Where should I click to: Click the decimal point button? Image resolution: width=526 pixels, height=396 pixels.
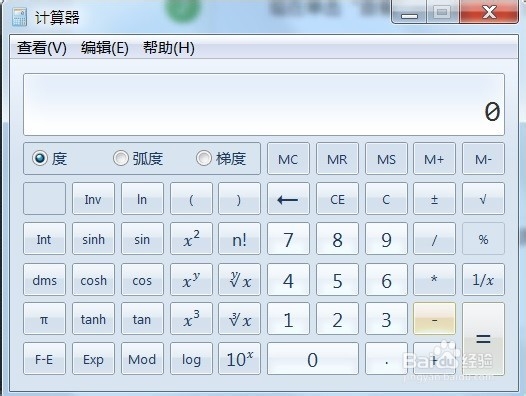pos(386,358)
